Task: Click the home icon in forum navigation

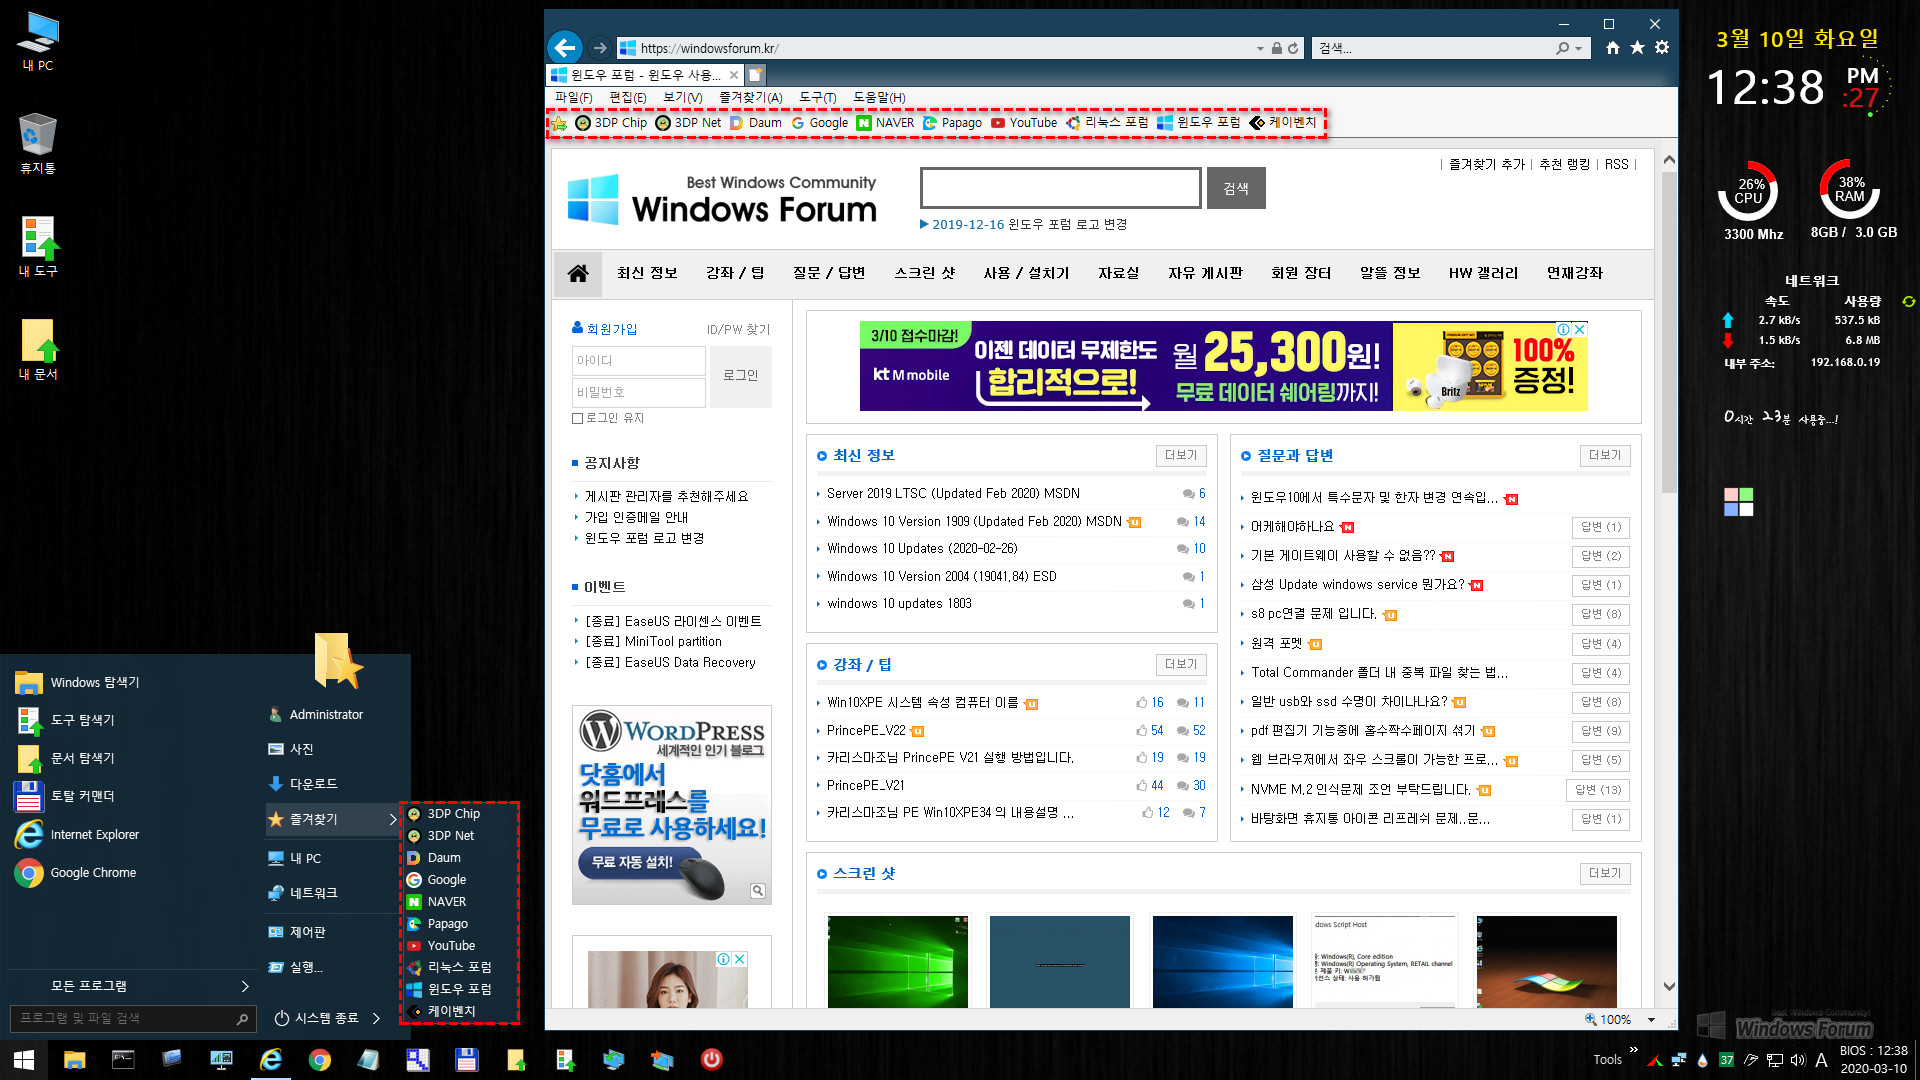Action: (x=578, y=273)
